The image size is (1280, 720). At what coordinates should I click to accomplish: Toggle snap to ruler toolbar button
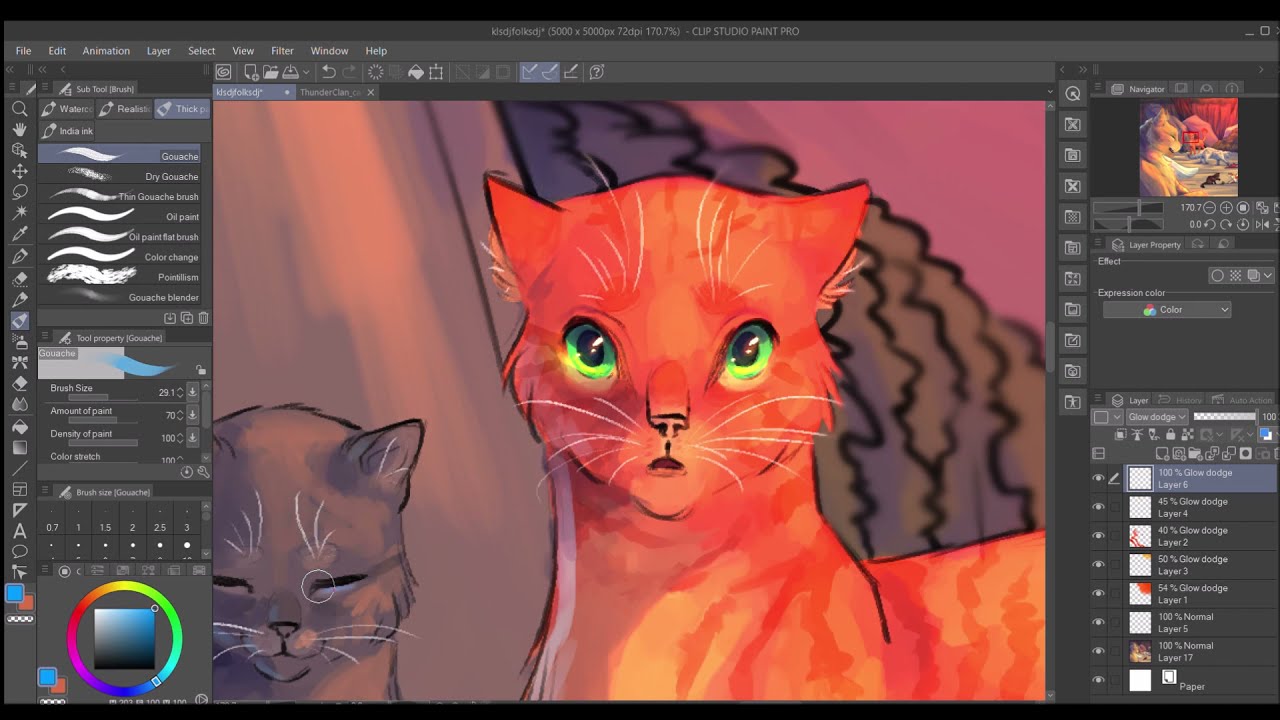[530, 72]
